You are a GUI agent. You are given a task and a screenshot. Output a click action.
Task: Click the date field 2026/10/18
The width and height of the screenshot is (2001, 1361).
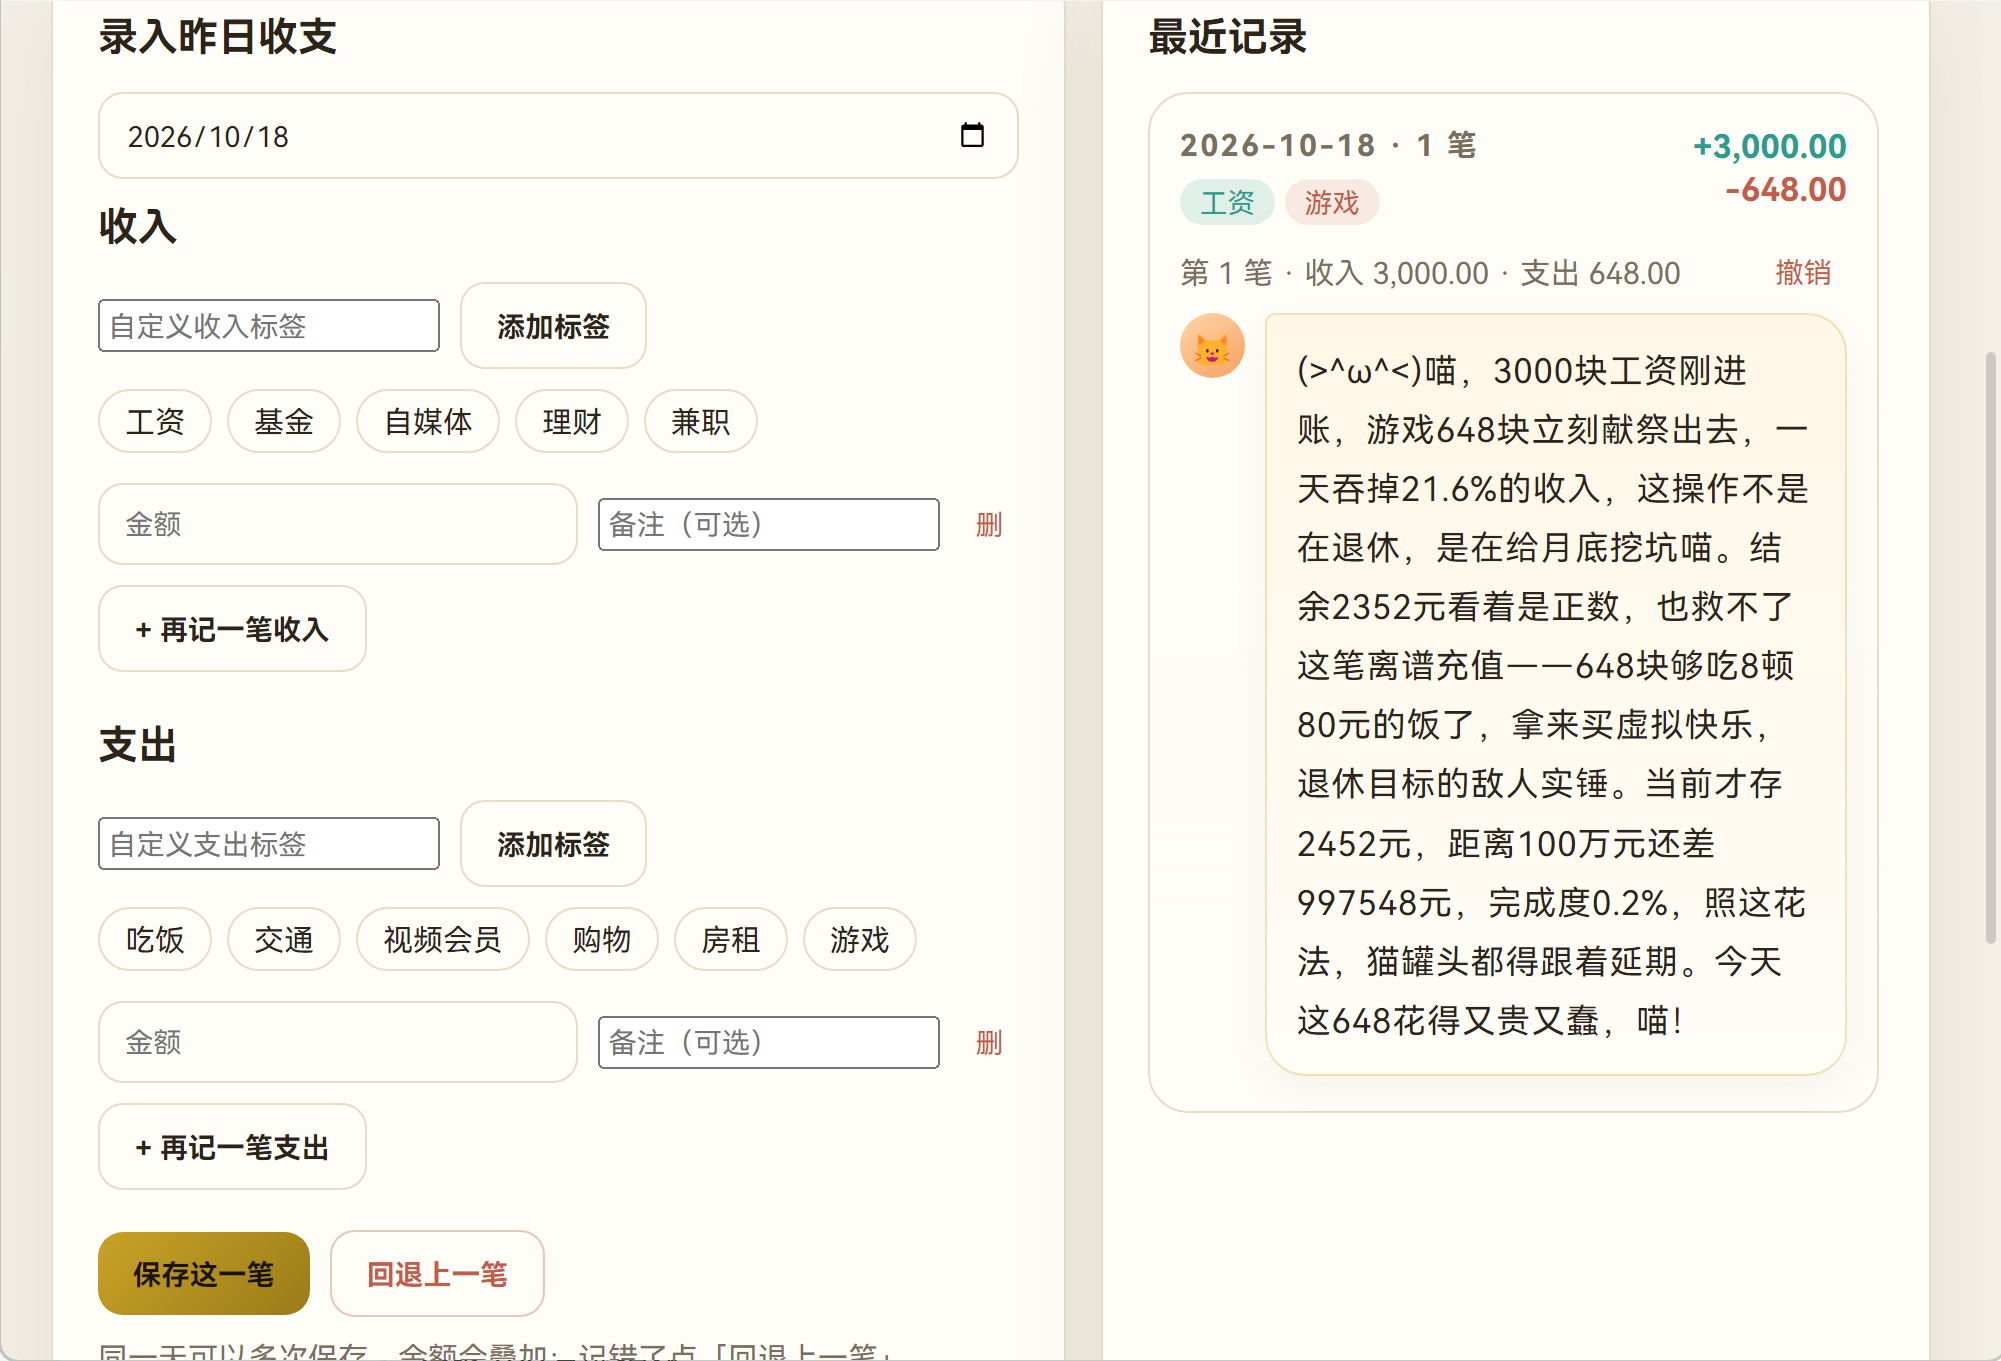[x=558, y=136]
